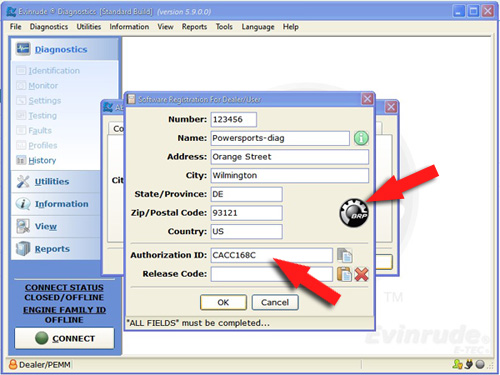Open the Help menu
Image resolution: width=500 pixels, height=375 pixels.
pyautogui.click(x=291, y=27)
